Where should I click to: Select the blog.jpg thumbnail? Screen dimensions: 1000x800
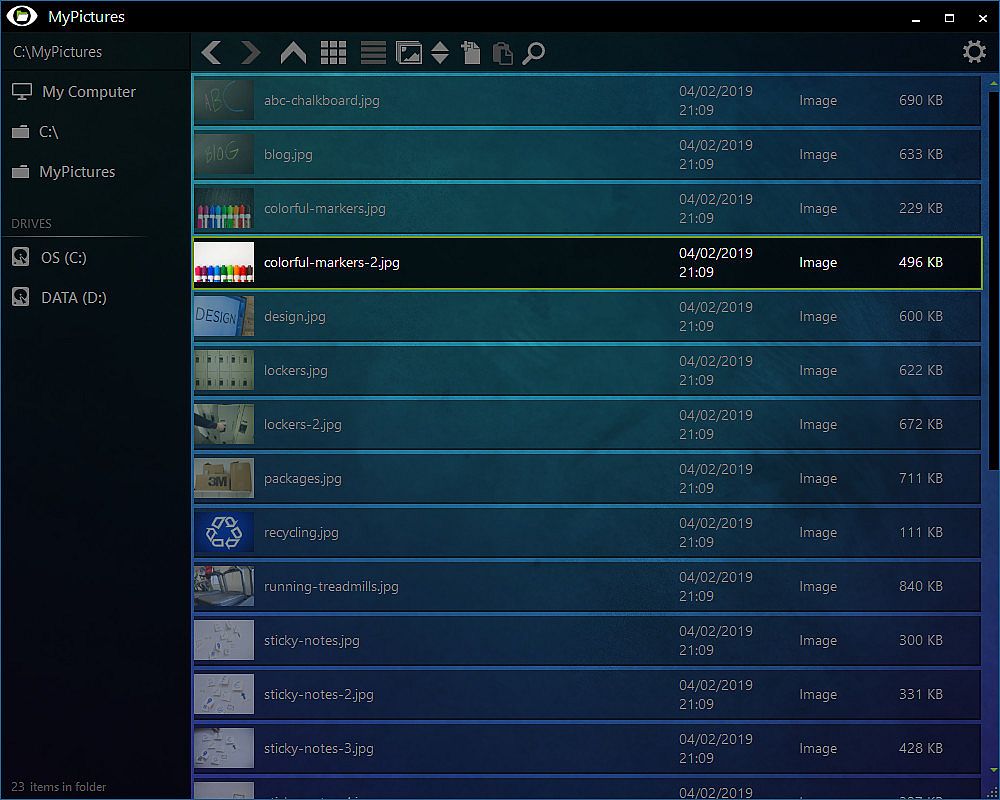[224, 154]
